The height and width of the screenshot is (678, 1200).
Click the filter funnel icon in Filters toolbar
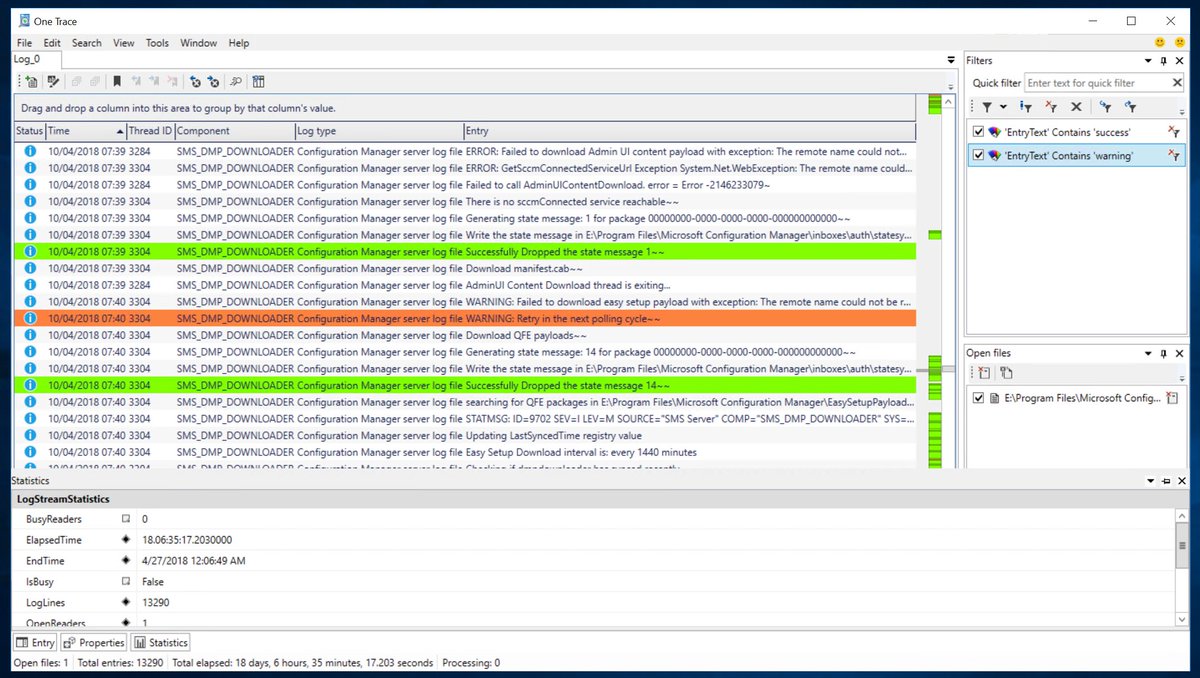point(988,106)
